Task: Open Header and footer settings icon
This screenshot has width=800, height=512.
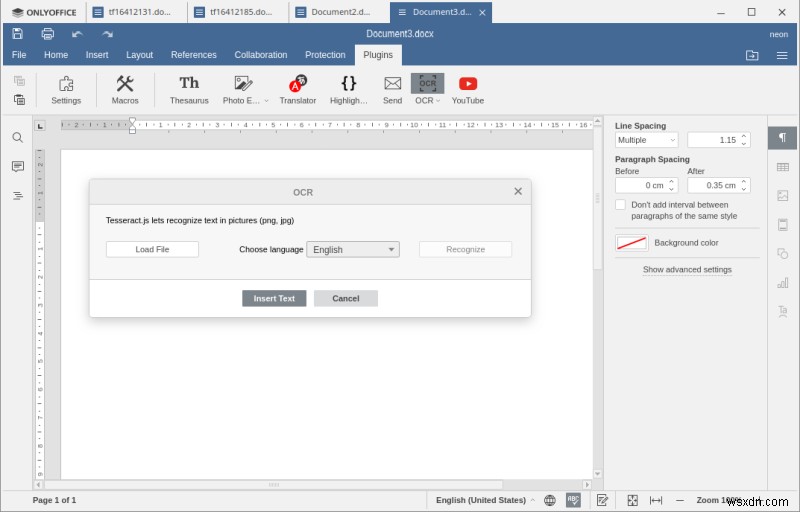Action: tap(782, 224)
